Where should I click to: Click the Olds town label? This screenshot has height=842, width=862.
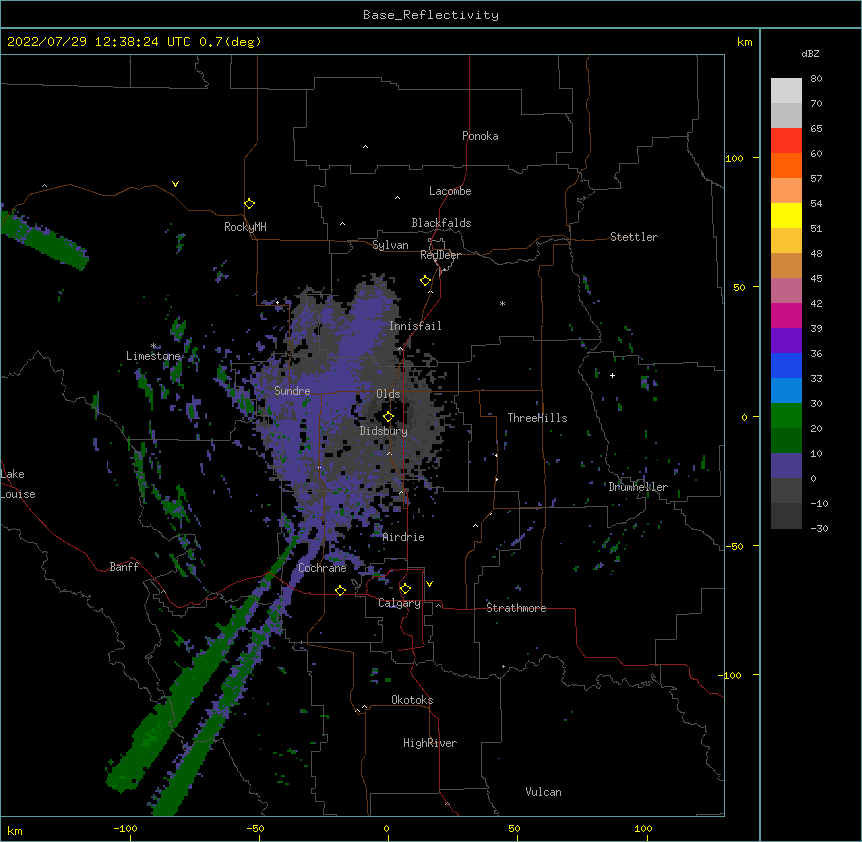388,394
